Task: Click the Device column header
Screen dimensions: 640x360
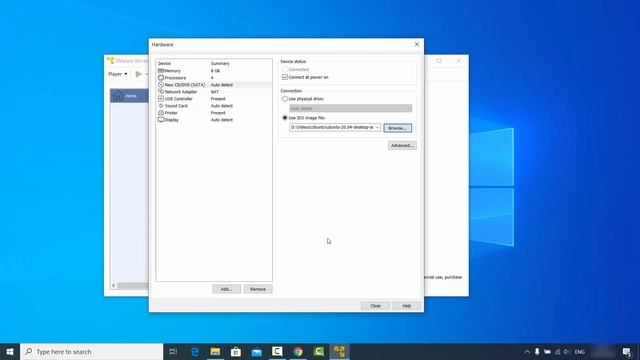Action: coord(164,63)
